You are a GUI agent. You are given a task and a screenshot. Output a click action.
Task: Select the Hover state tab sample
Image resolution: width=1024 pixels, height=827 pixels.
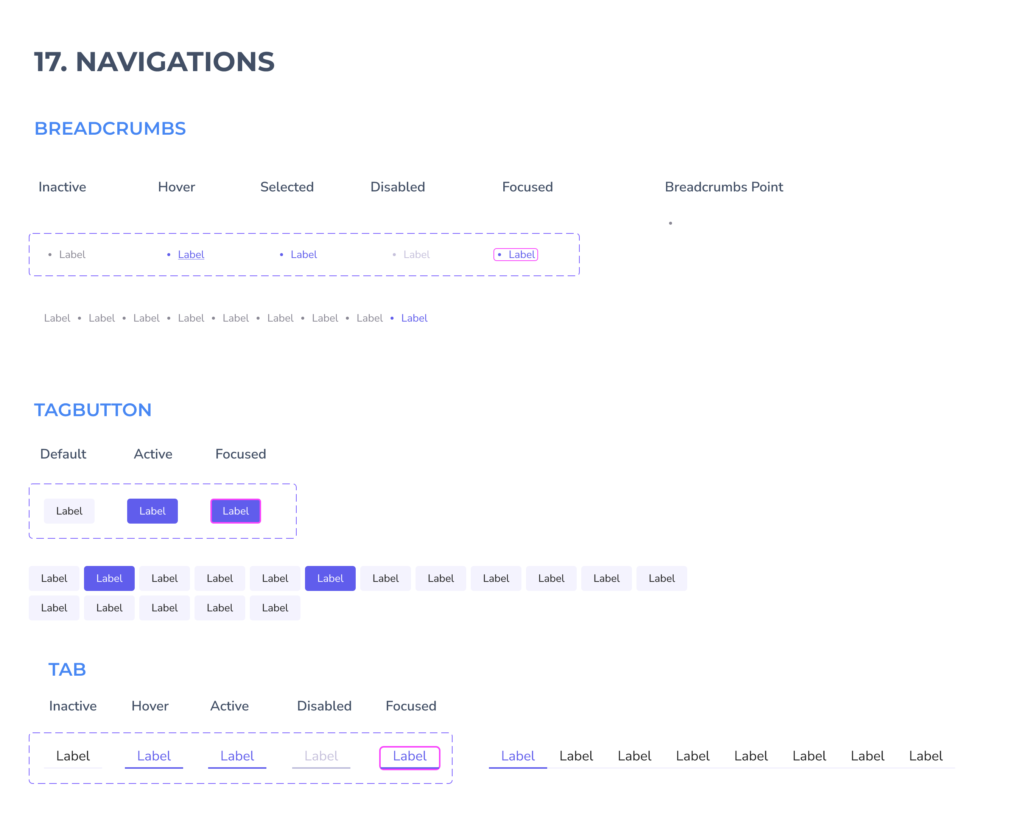point(154,756)
